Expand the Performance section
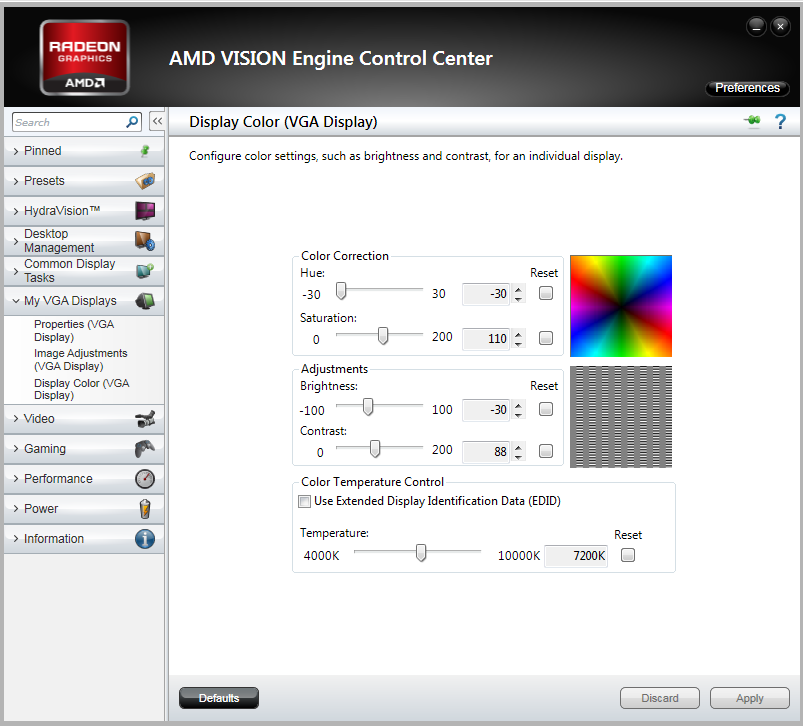The image size is (803, 726). (x=16, y=479)
